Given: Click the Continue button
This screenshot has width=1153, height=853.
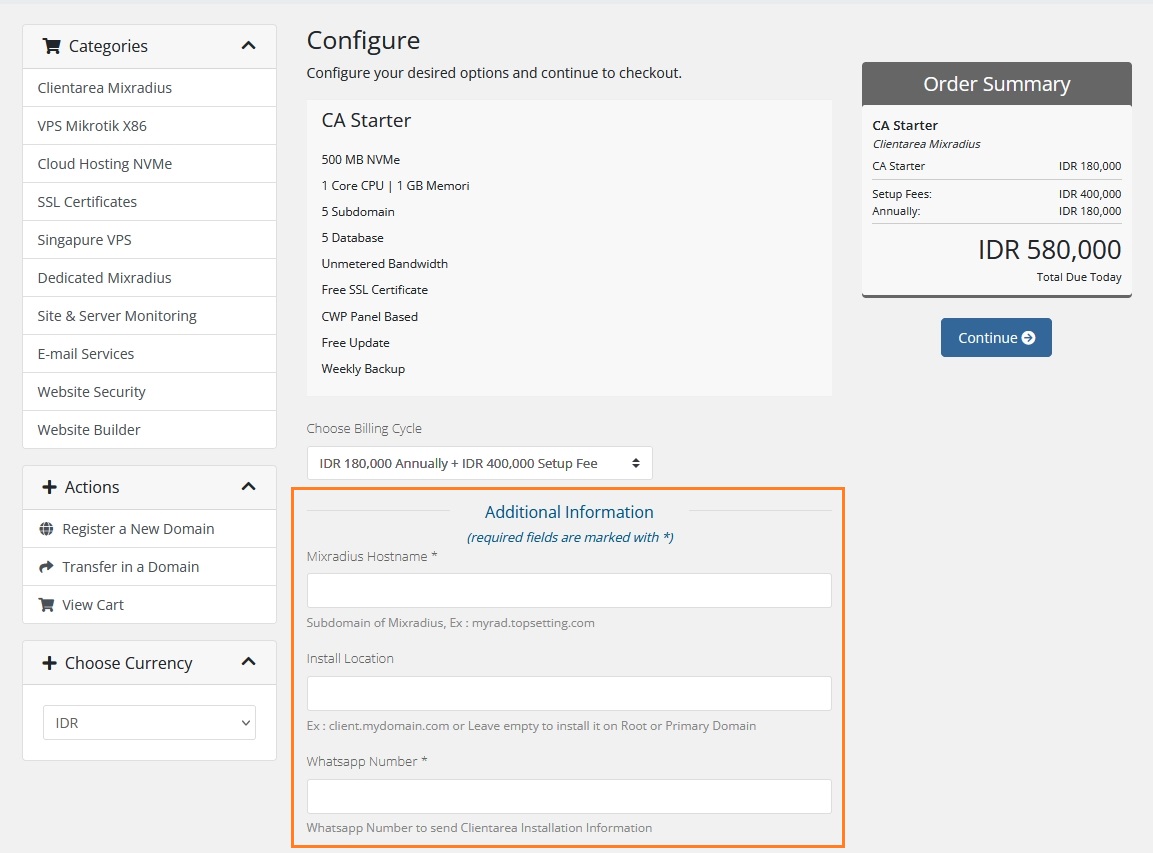Looking at the screenshot, I should pyautogui.click(x=996, y=338).
